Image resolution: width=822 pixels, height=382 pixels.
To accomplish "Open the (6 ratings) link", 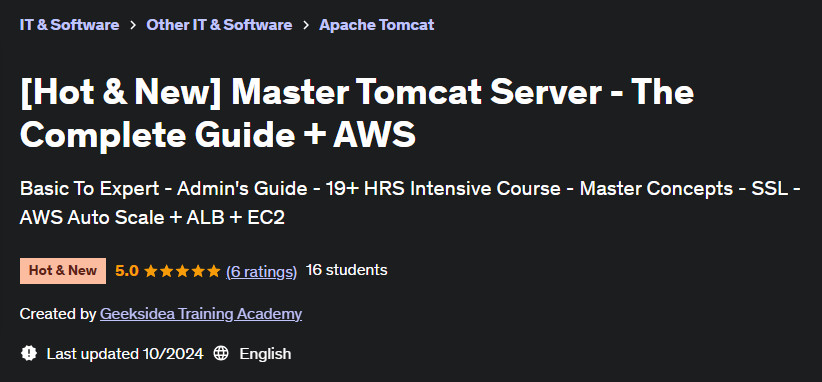I will 262,271.
